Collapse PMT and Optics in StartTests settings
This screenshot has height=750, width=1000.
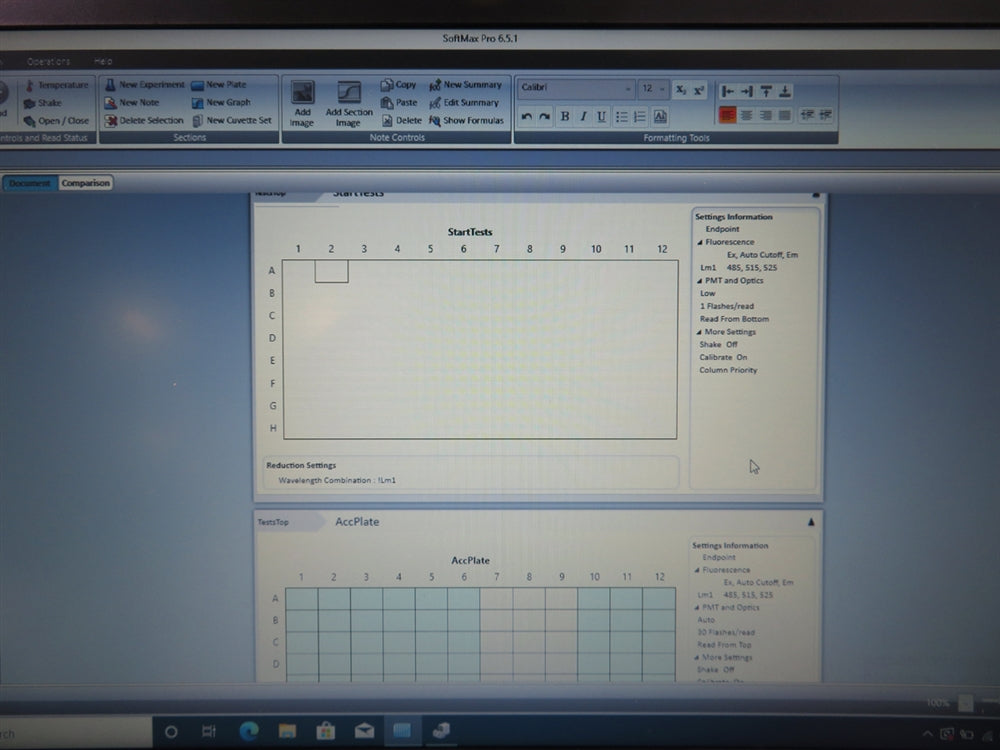pos(700,281)
